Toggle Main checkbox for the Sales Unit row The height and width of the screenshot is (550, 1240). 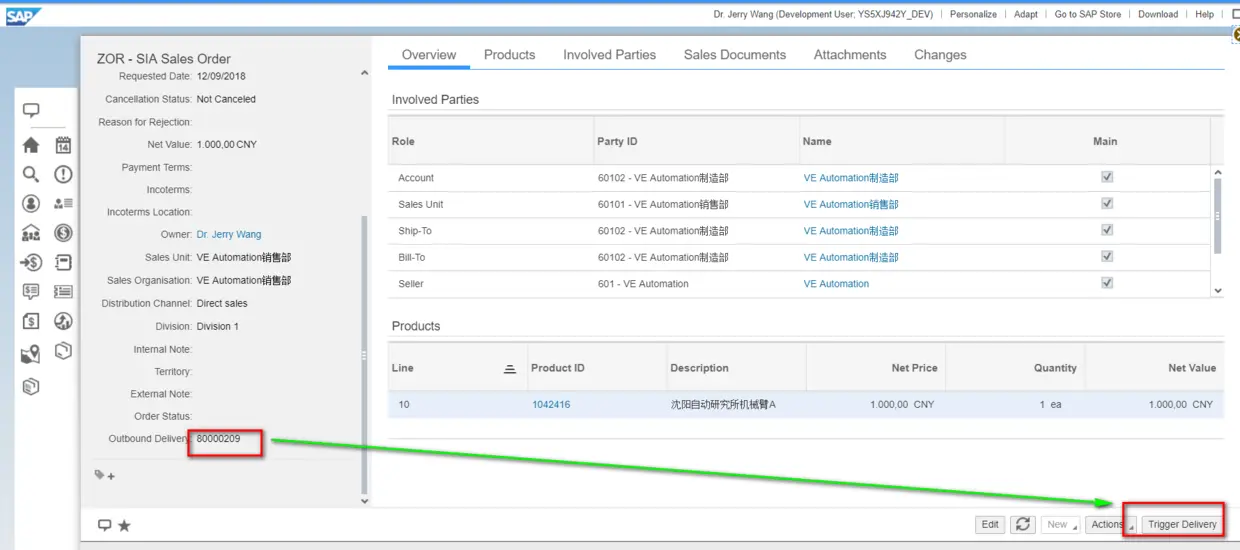click(1107, 203)
